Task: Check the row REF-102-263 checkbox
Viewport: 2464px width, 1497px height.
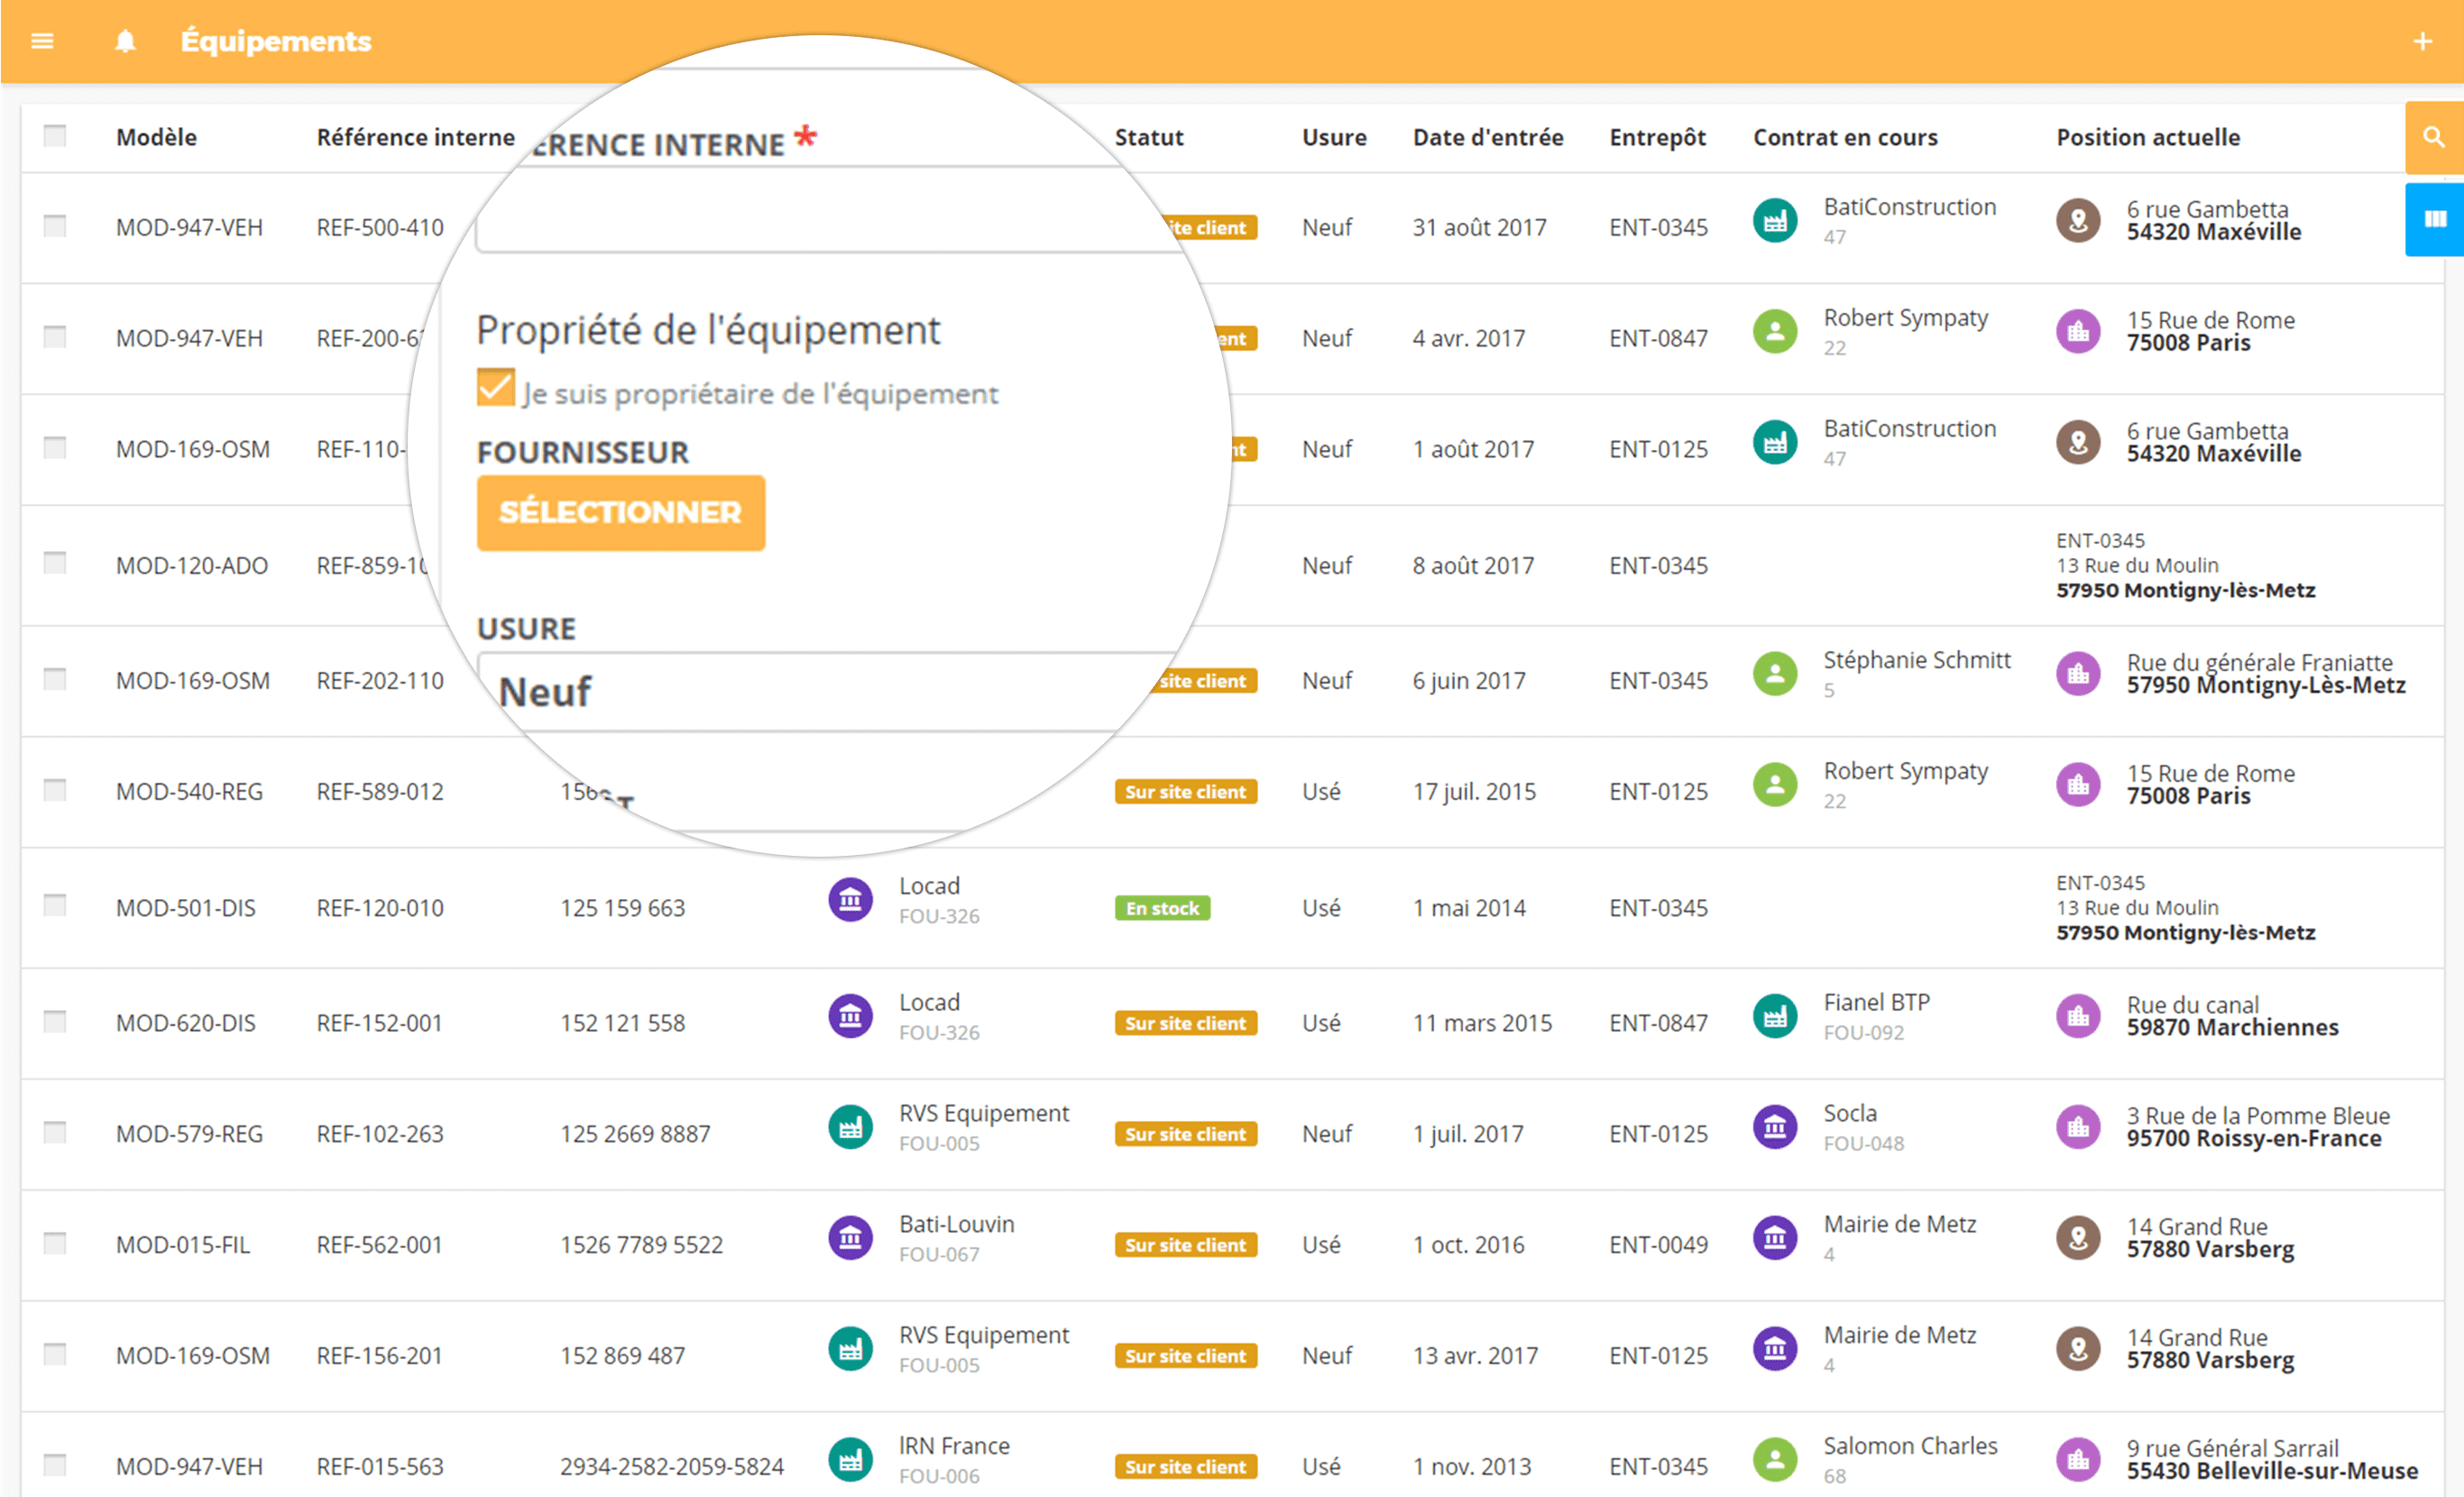Action: coord(55,1132)
